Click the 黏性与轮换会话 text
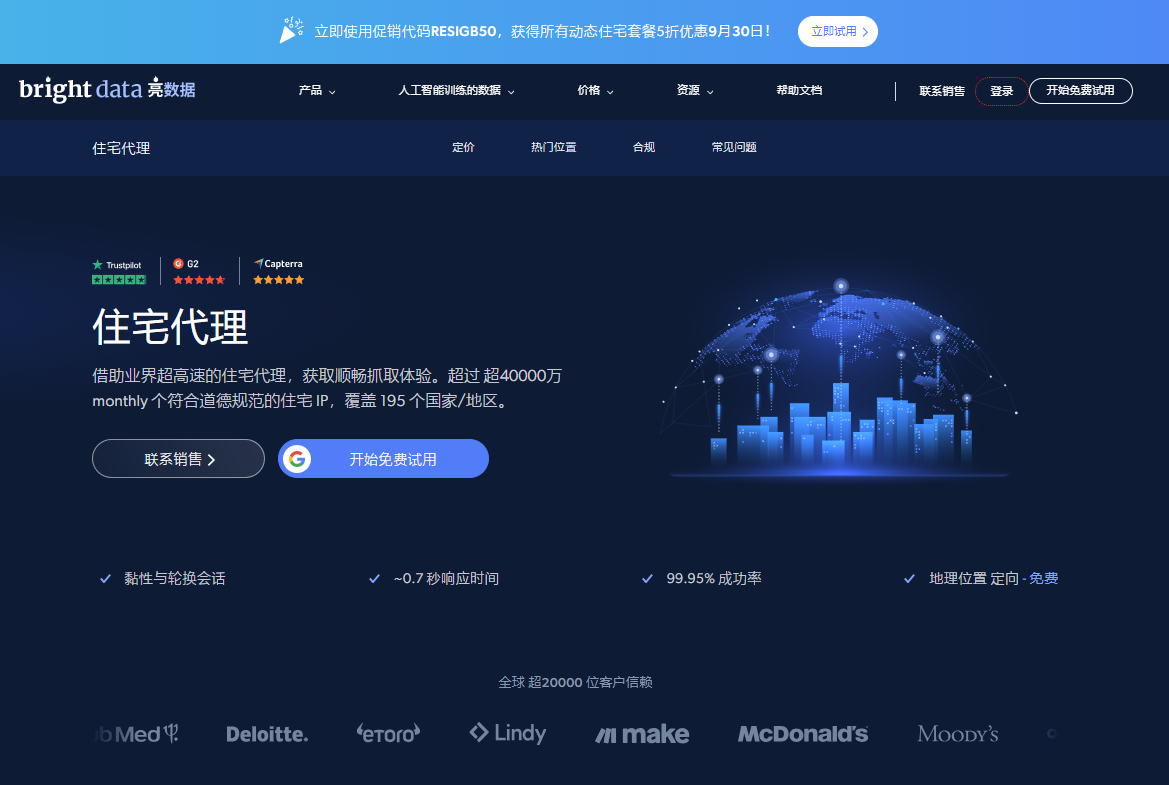1169x785 pixels. 174,578
